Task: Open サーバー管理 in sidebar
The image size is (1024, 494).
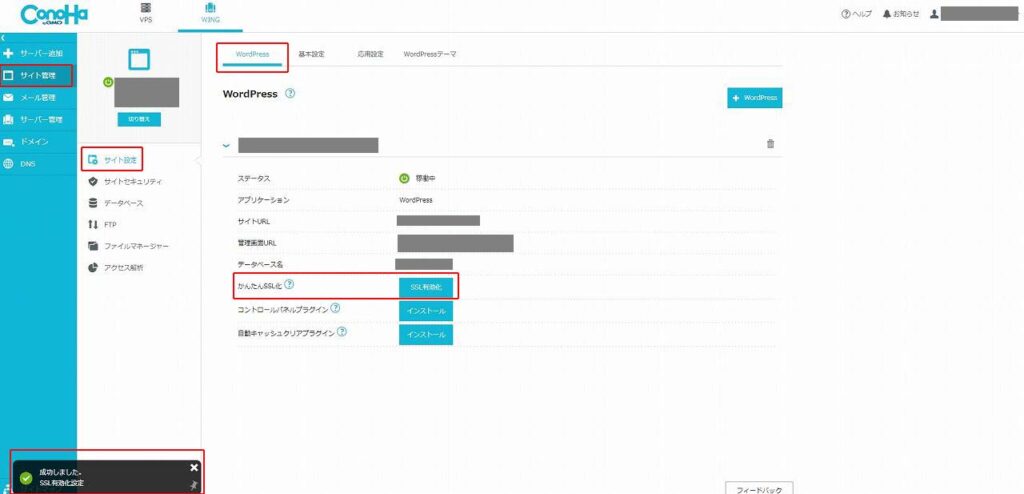Action: point(38,120)
